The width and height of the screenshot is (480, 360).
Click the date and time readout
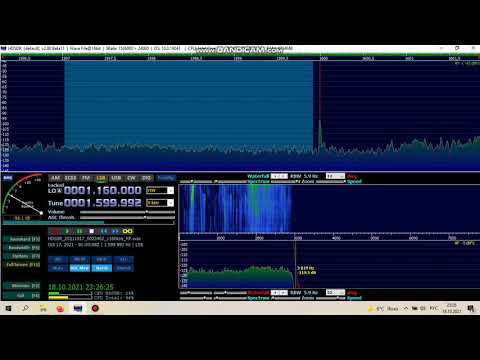click(81, 287)
